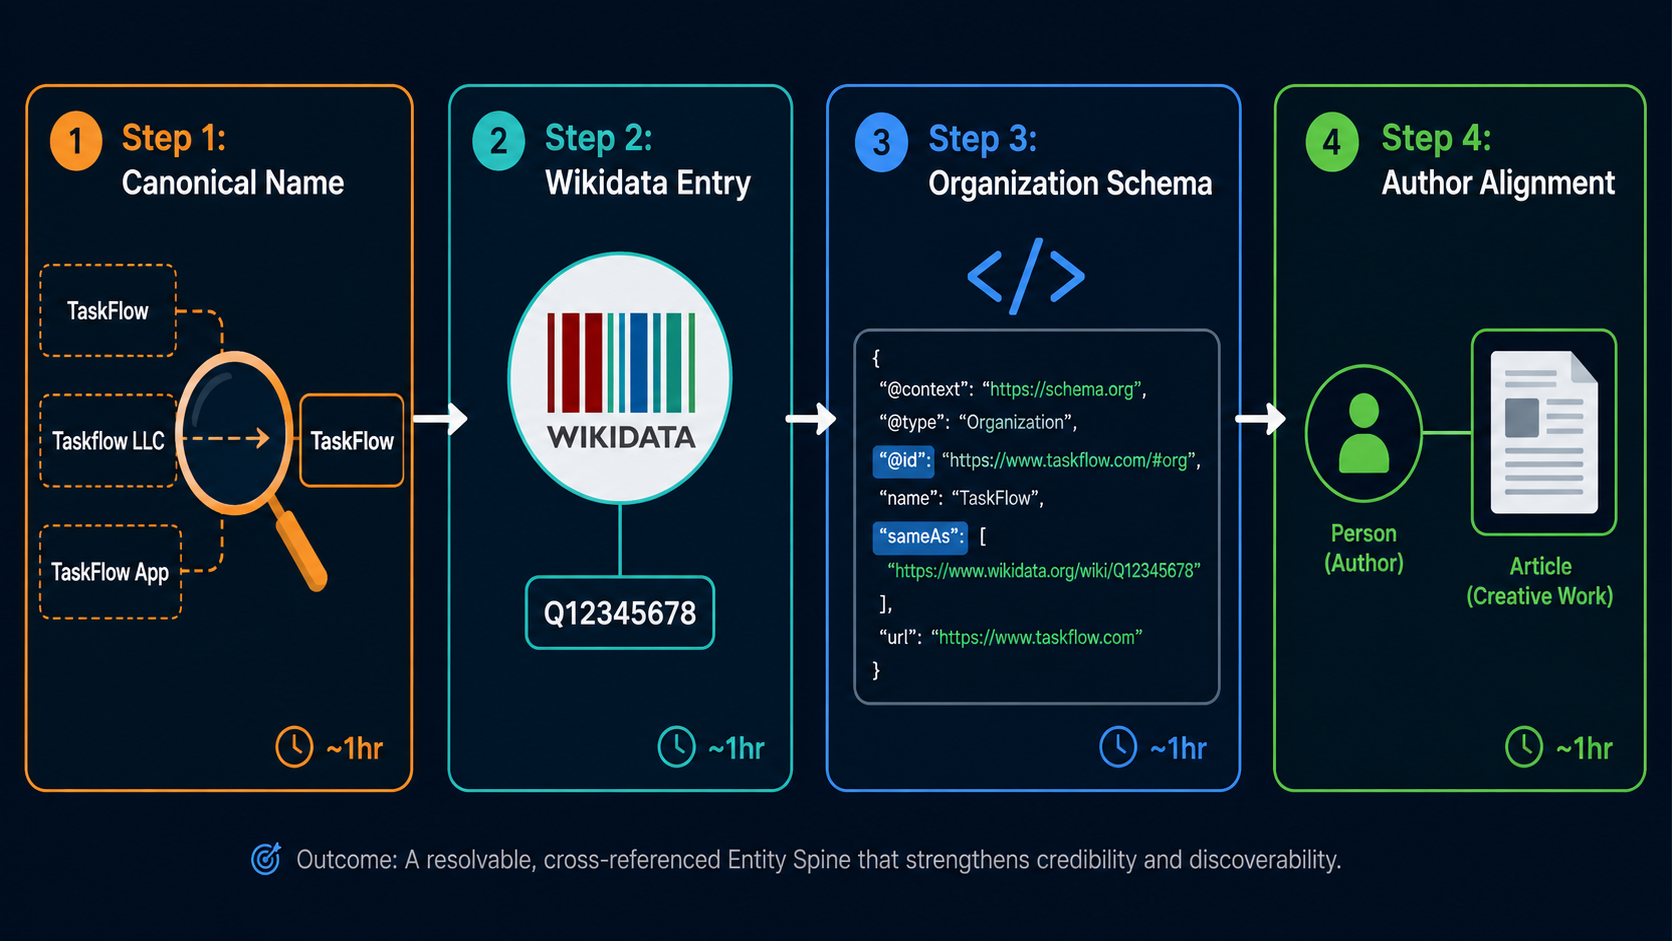The width and height of the screenshot is (1672, 941).
Task: Click the Canonical Name title
Action: pyautogui.click(x=233, y=183)
